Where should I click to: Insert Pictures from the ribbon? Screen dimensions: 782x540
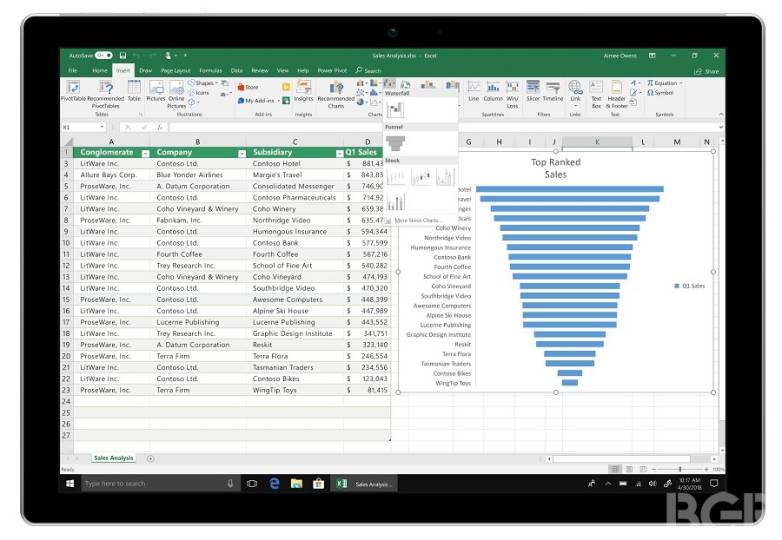point(156,91)
